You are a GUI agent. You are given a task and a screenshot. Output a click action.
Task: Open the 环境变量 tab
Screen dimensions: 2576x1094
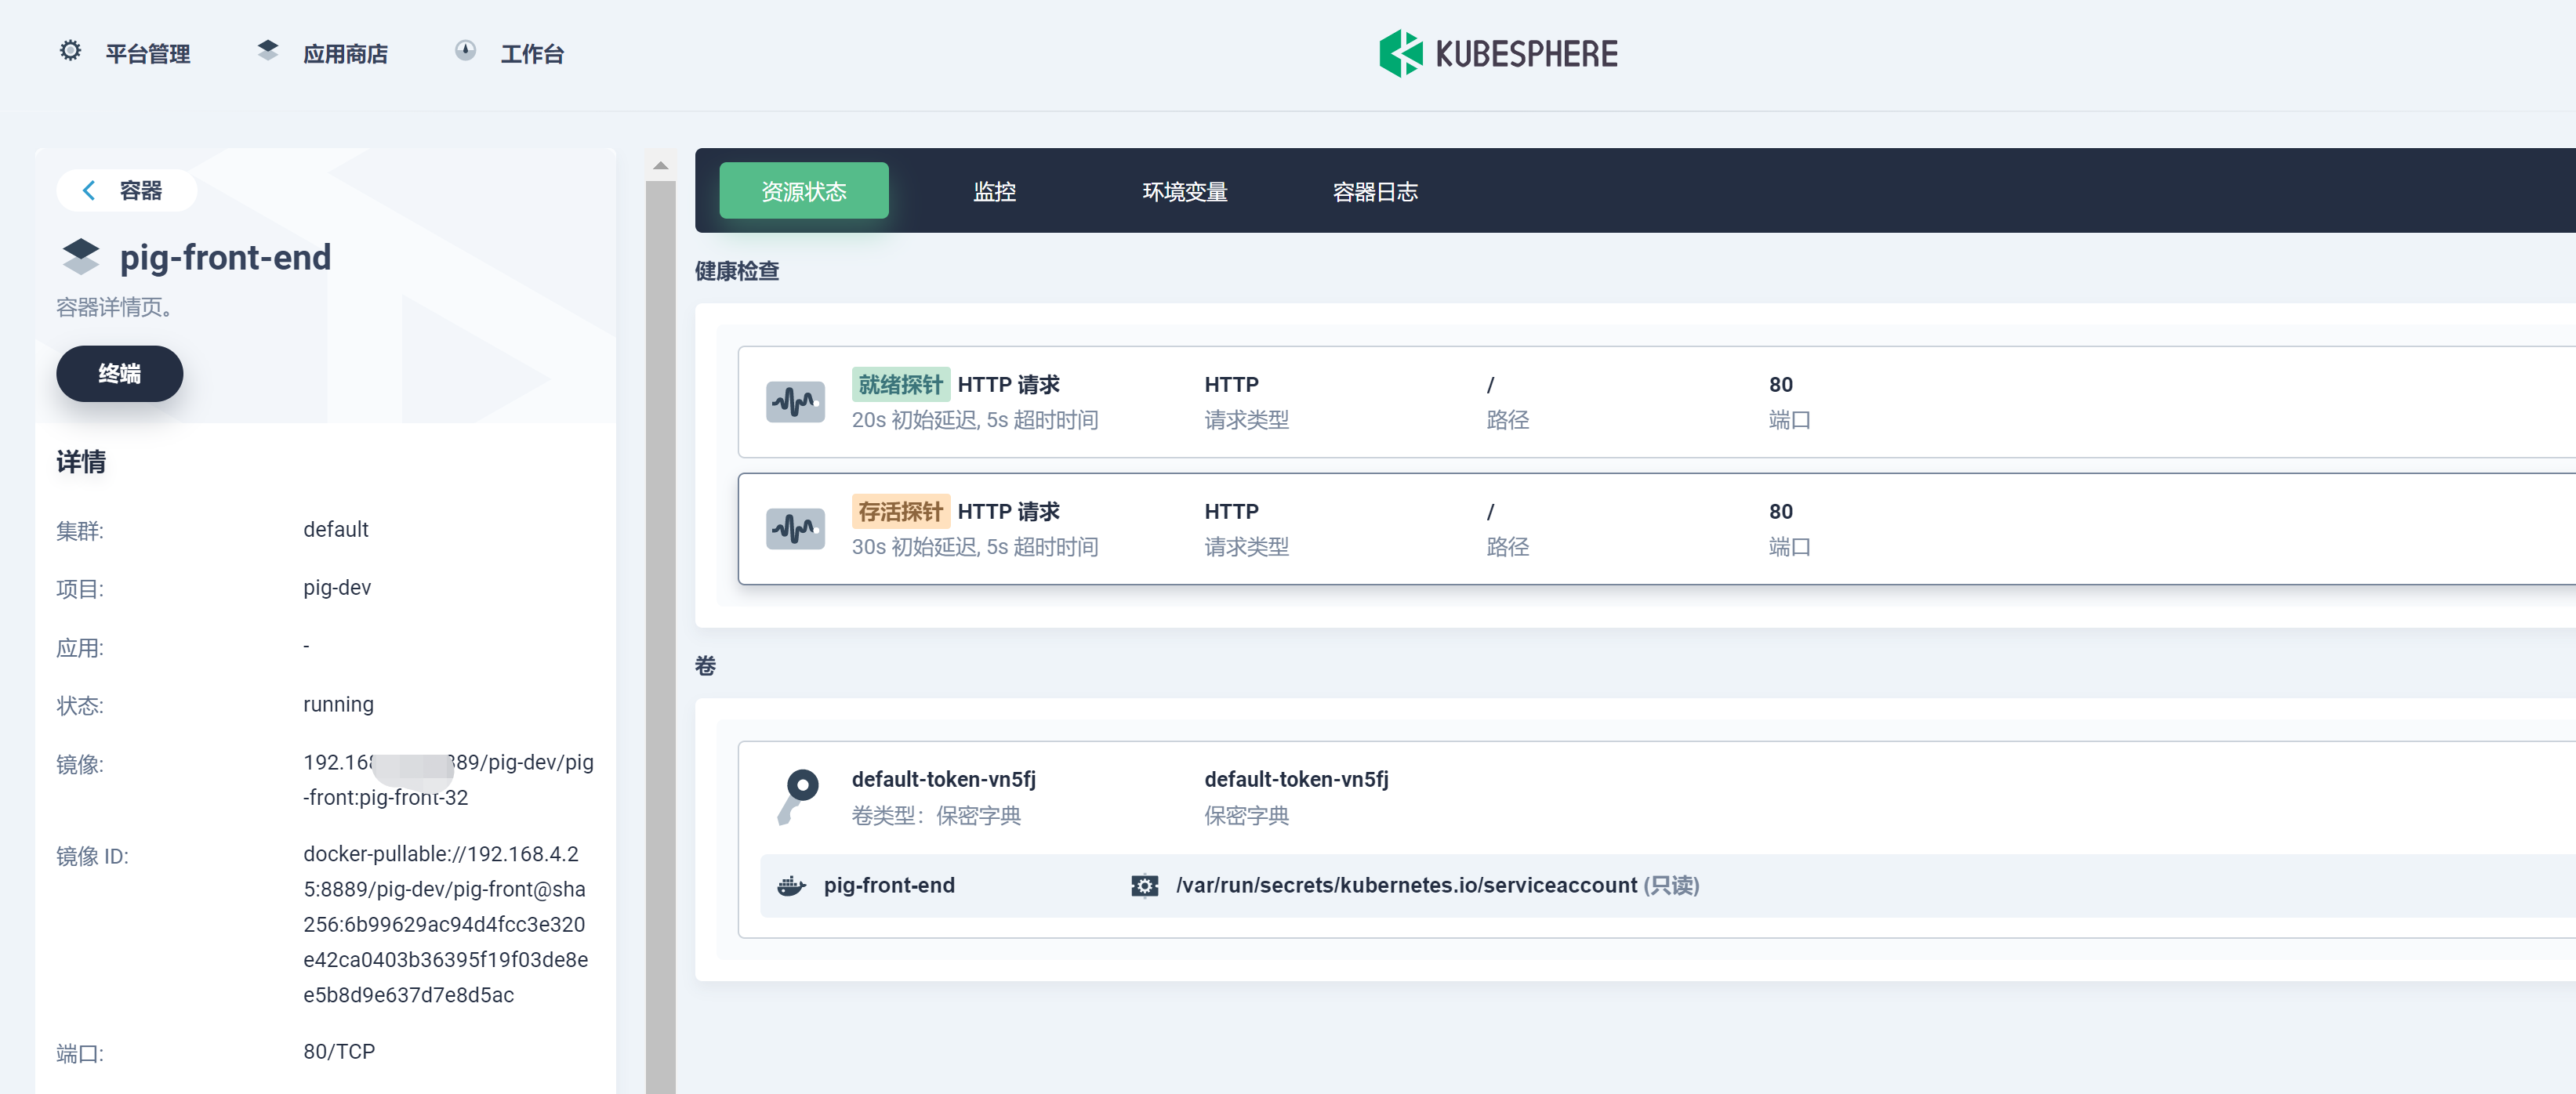[x=1184, y=191]
